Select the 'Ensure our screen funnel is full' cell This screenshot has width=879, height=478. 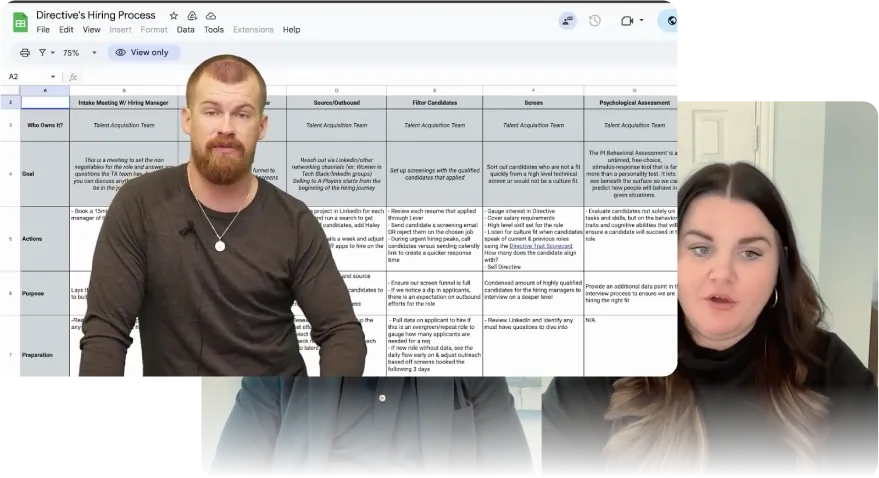[x=434, y=293]
